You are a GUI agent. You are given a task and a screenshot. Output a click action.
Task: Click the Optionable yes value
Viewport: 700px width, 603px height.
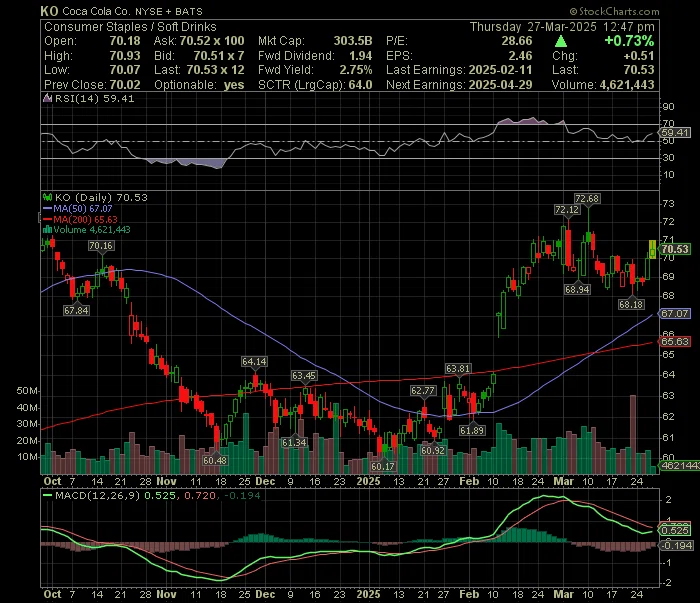234,84
